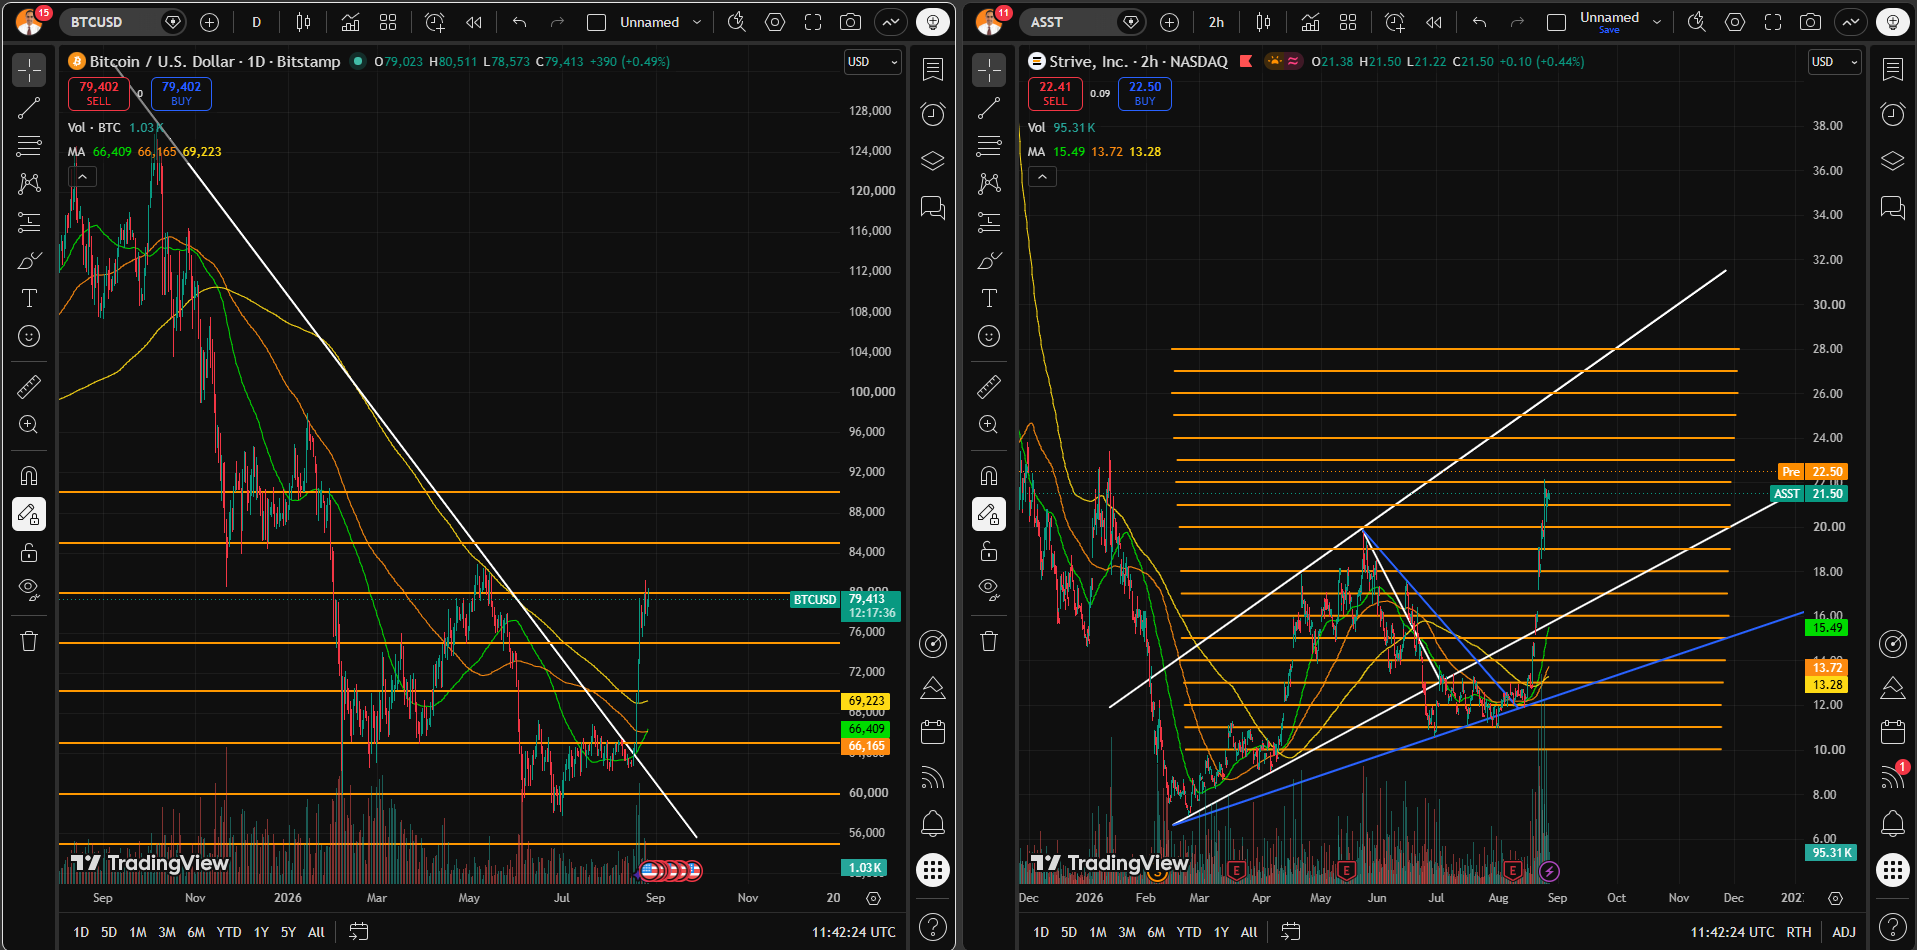Select the brush tool in BTCUSD chart
Screen dimensions: 1917x950
pyautogui.click(x=29, y=260)
